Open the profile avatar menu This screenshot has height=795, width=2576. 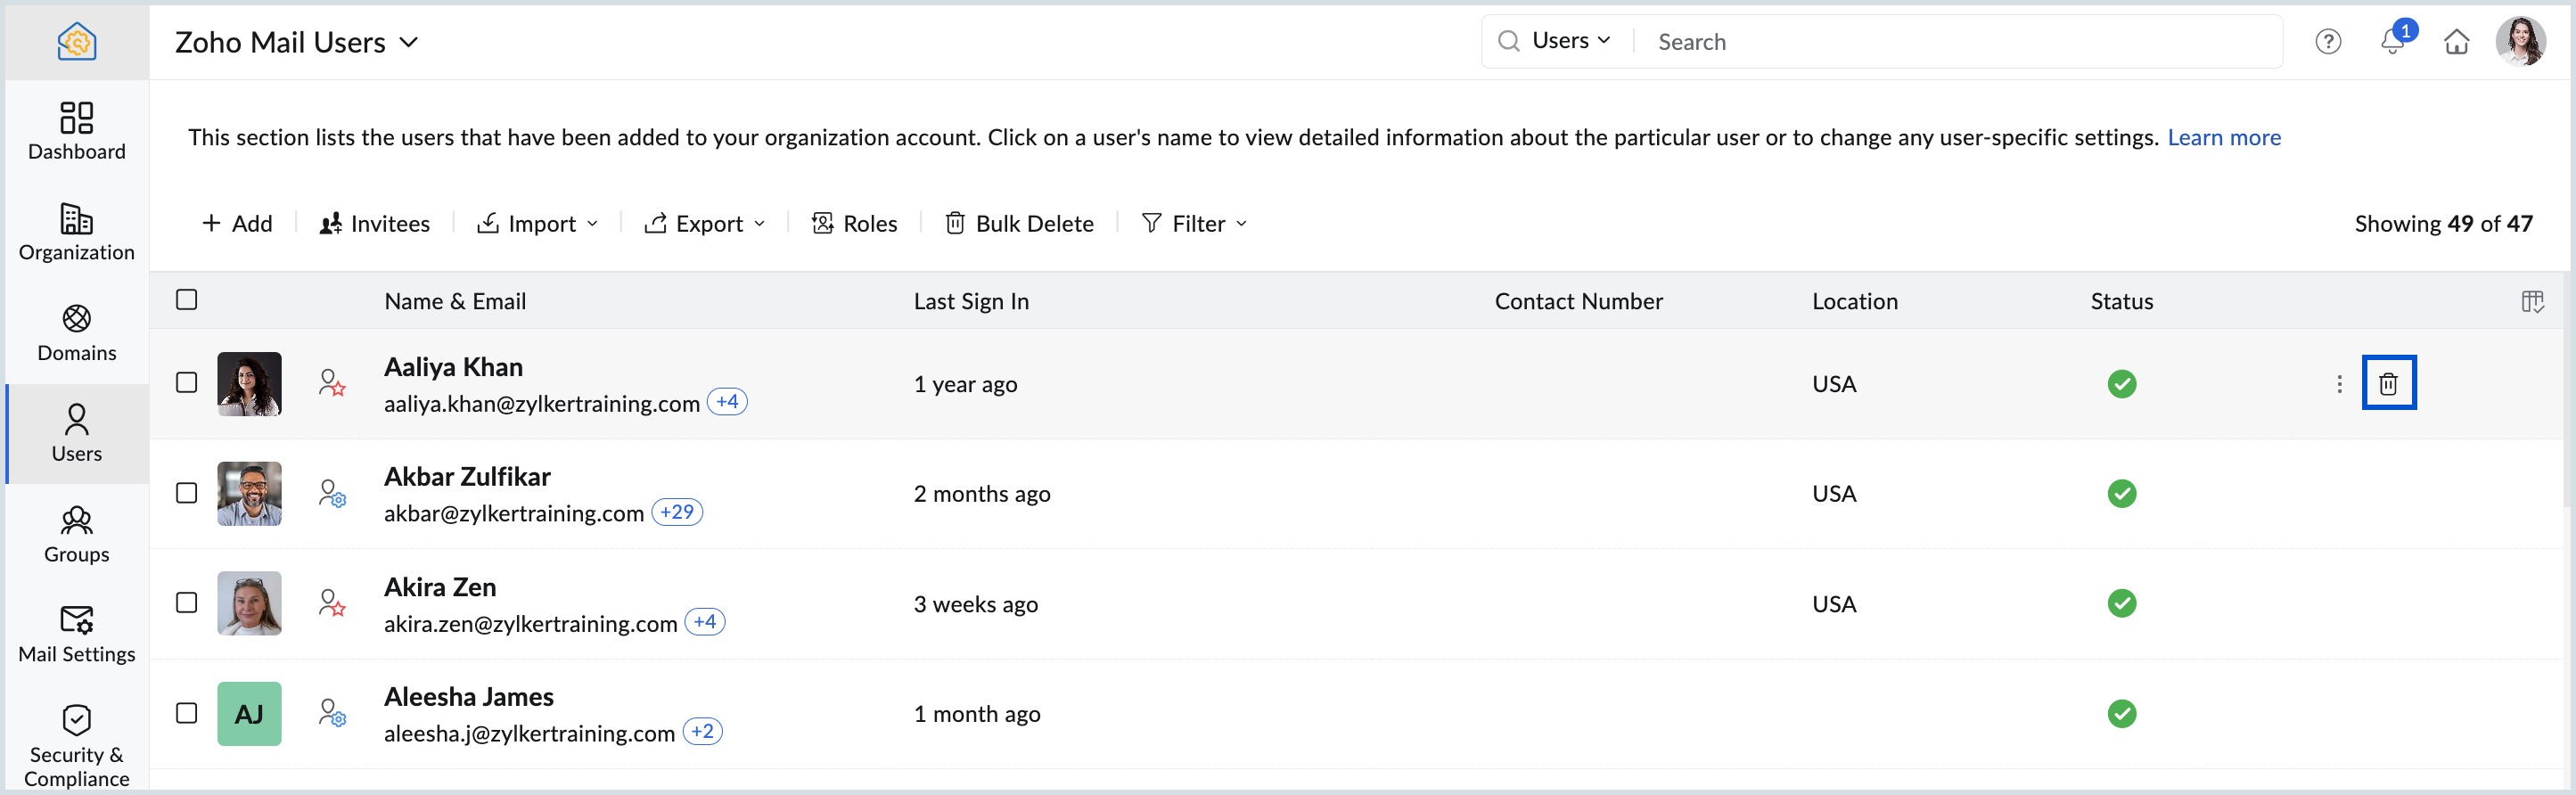tap(2521, 41)
